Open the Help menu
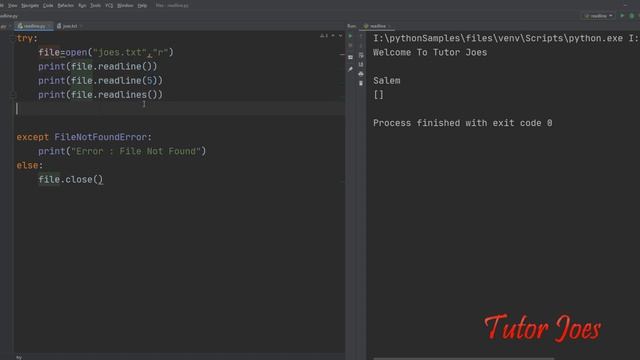 [x=142, y=5]
